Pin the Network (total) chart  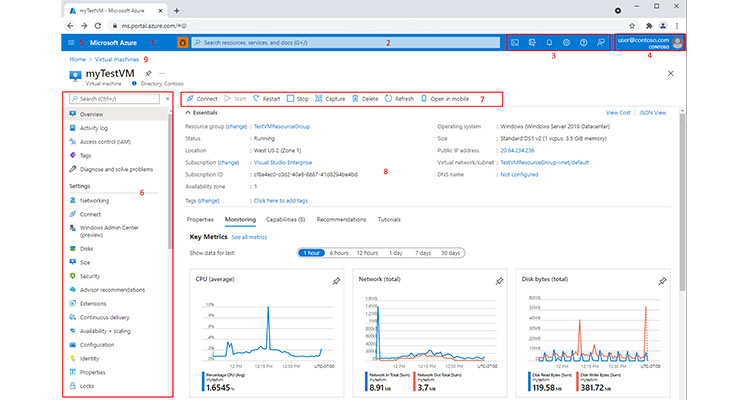[x=499, y=281]
